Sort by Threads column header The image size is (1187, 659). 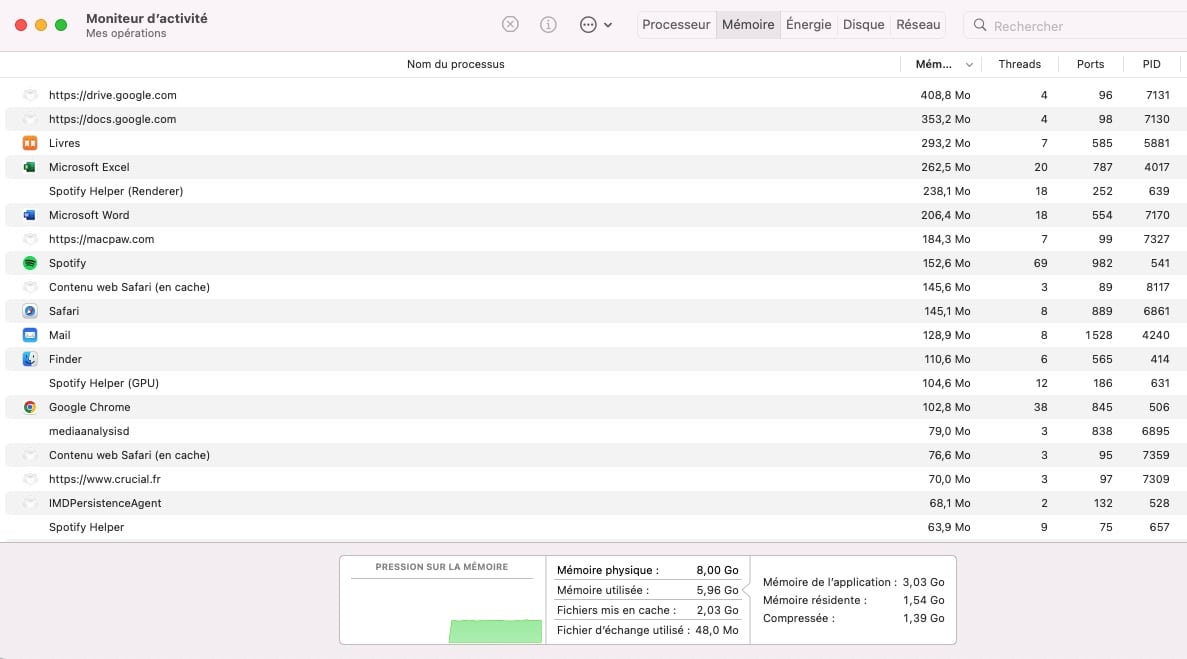click(x=1019, y=64)
